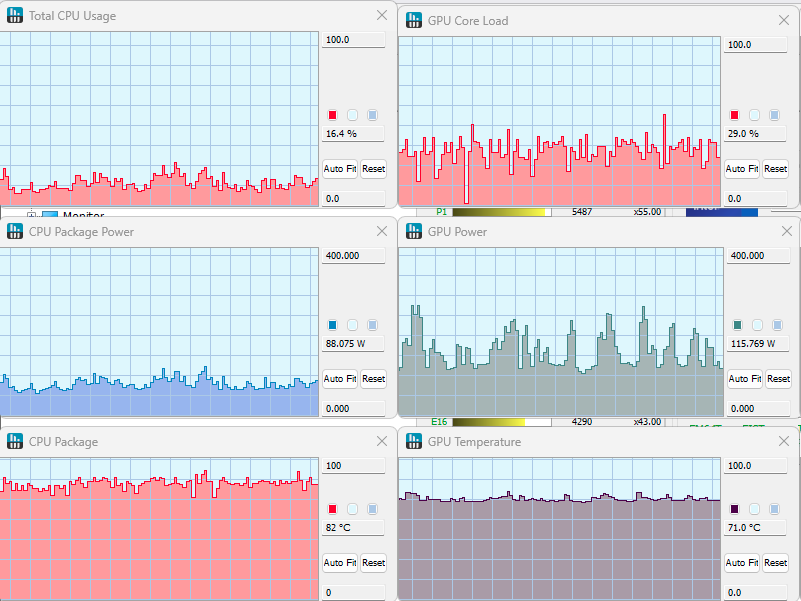Image resolution: width=801 pixels, height=601 pixels.
Task: Click the 29.0 % GPU load readout
Action: [755, 134]
